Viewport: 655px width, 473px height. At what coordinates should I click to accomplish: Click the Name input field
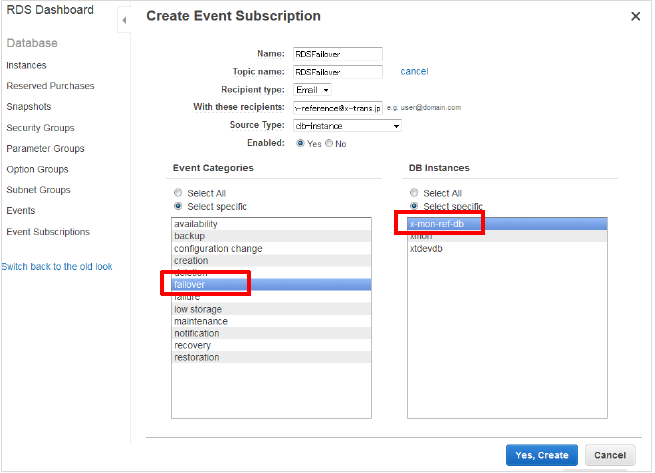click(x=338, y=54)
